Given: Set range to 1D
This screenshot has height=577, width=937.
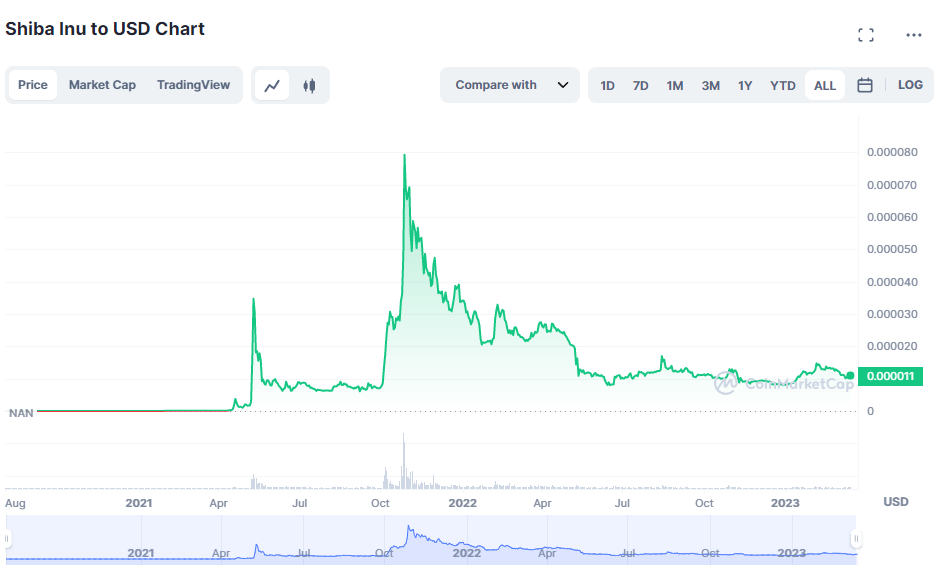Looking at the screenshot, I should click(607, 85).
